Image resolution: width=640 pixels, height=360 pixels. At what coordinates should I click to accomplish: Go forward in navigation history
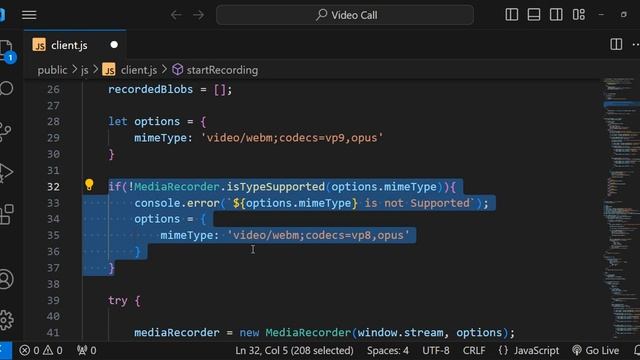(x=199, y=15)
